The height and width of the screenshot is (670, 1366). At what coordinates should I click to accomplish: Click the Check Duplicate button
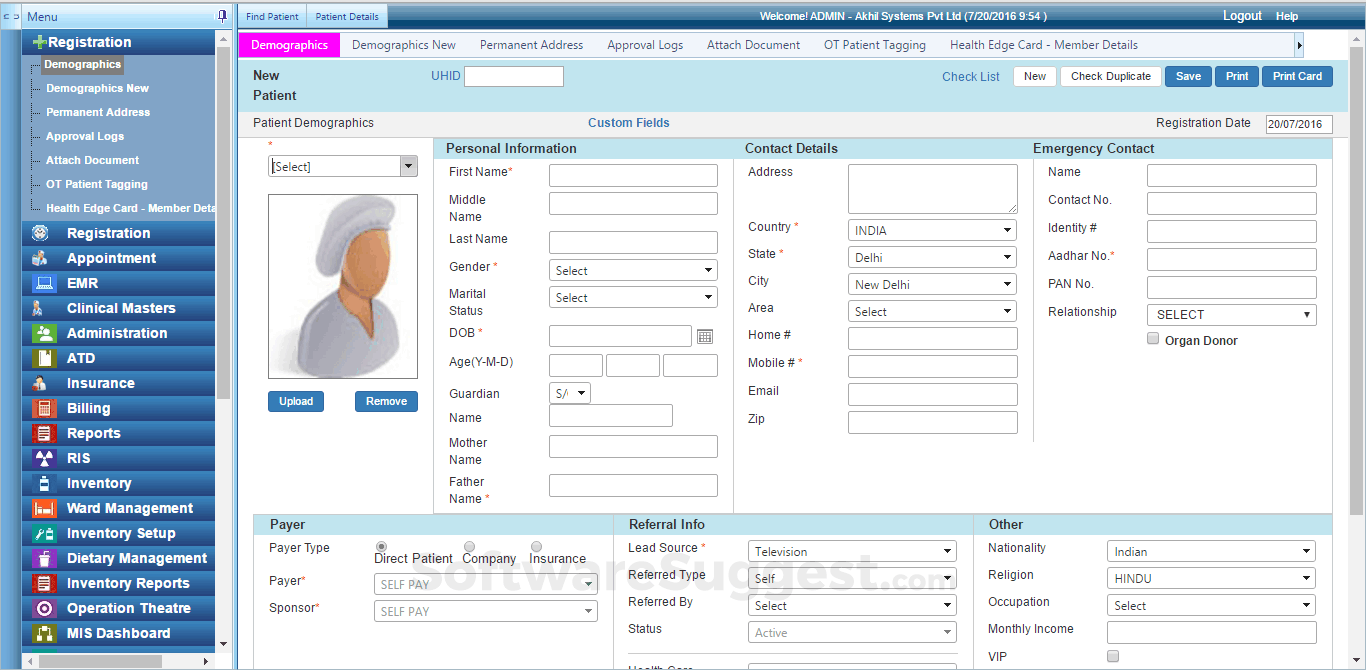(1110, 76)
